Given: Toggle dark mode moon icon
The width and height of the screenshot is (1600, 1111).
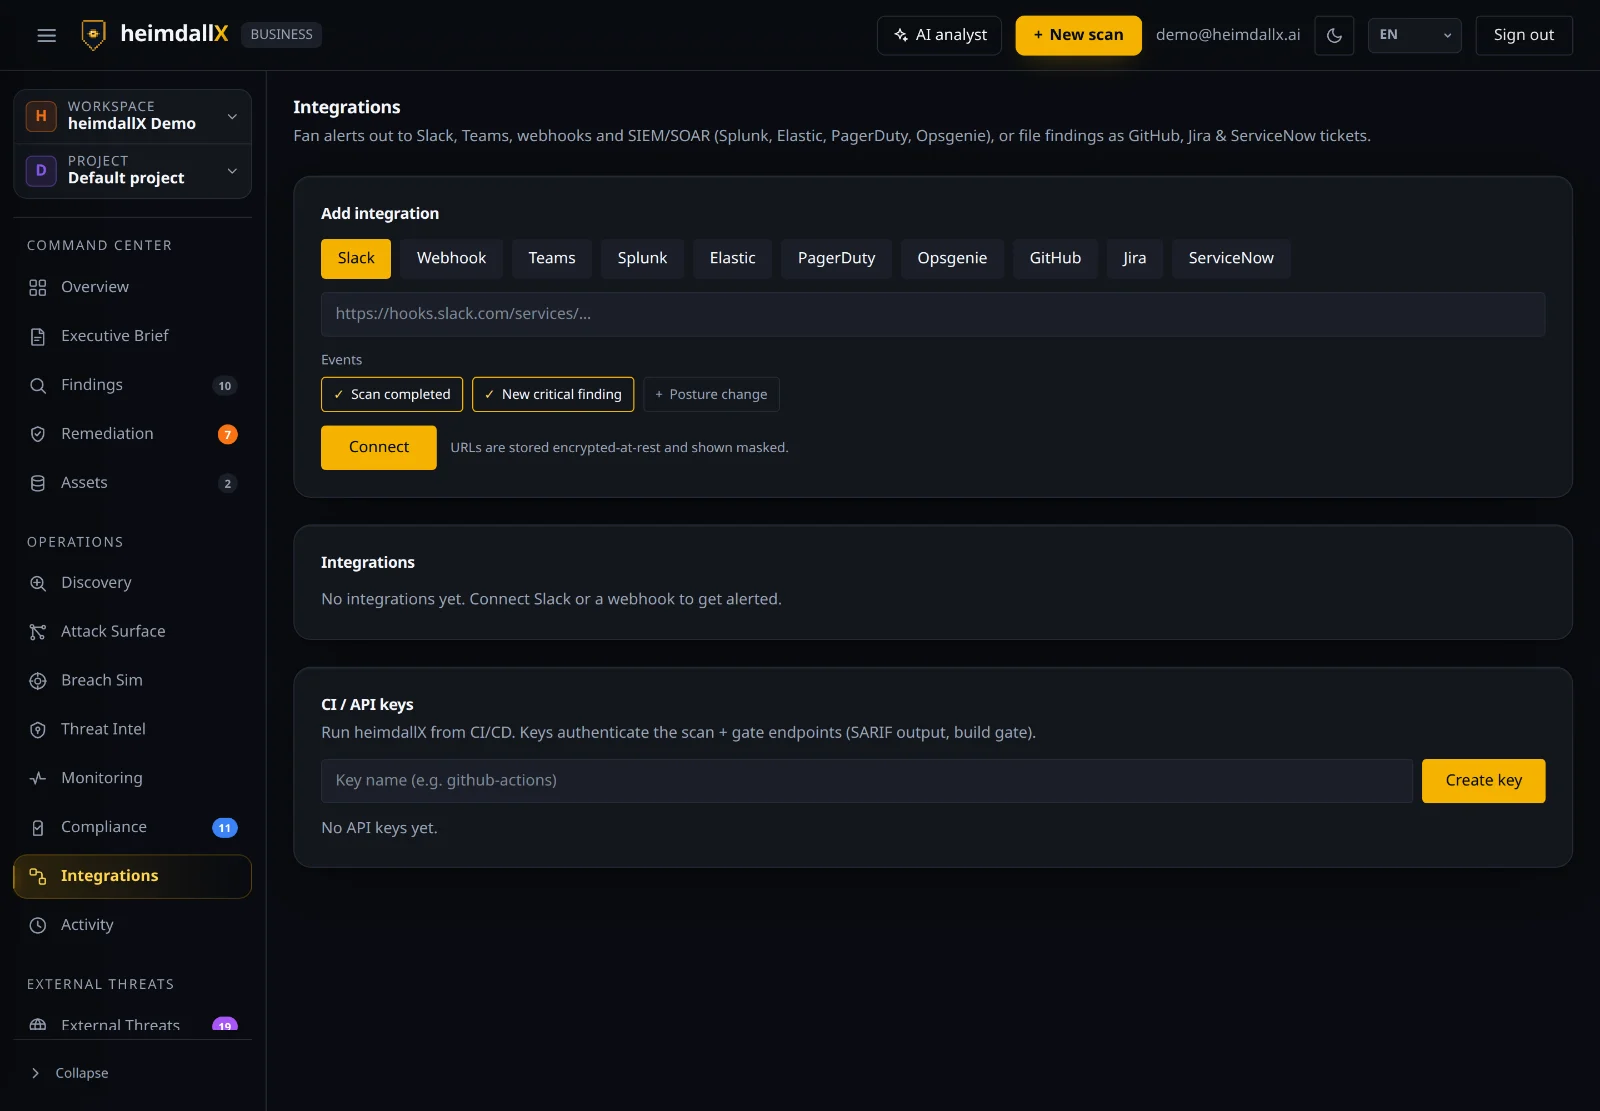Looking at the screenshot, I should pyautogui.click(x=1334, y=35).
